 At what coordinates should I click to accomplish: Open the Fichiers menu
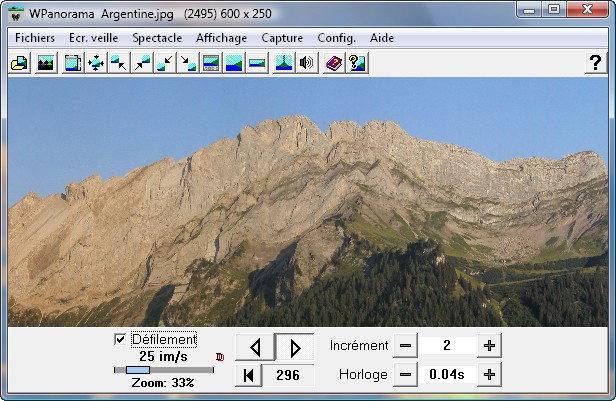click(35, 38)
